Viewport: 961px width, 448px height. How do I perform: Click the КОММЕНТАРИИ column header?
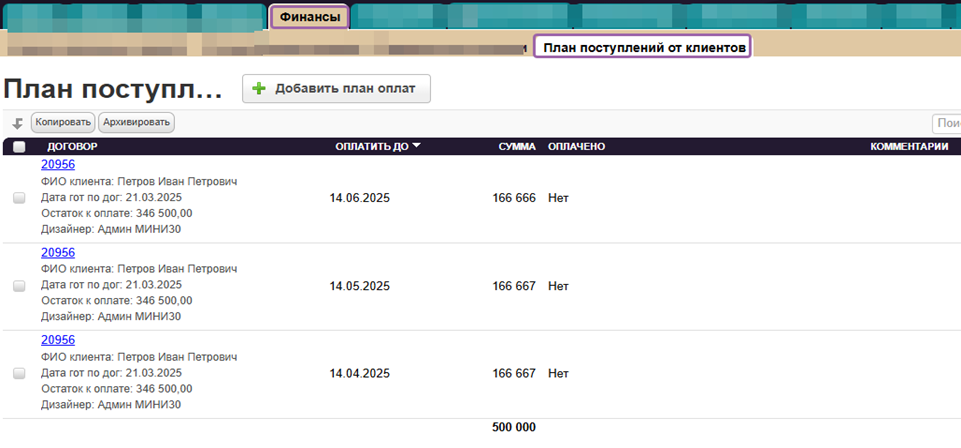908,147
